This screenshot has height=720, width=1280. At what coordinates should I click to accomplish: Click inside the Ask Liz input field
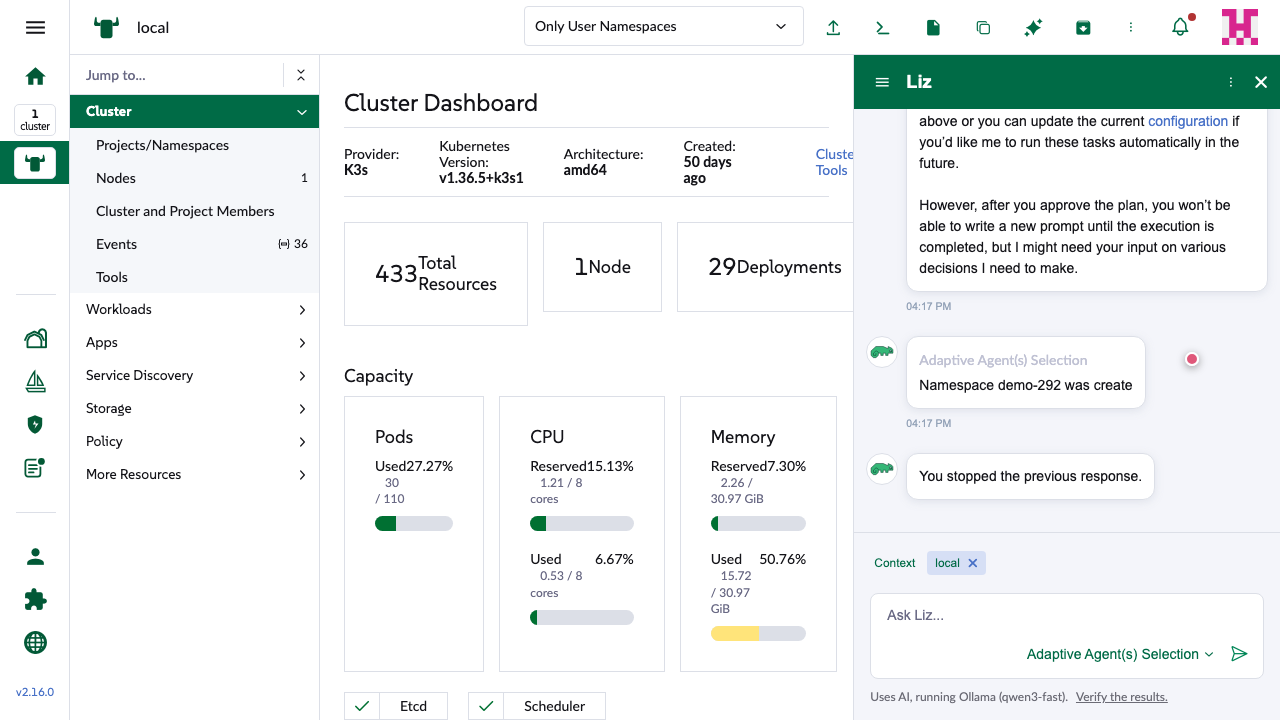pyautogui.click(x=1067, y=616)
